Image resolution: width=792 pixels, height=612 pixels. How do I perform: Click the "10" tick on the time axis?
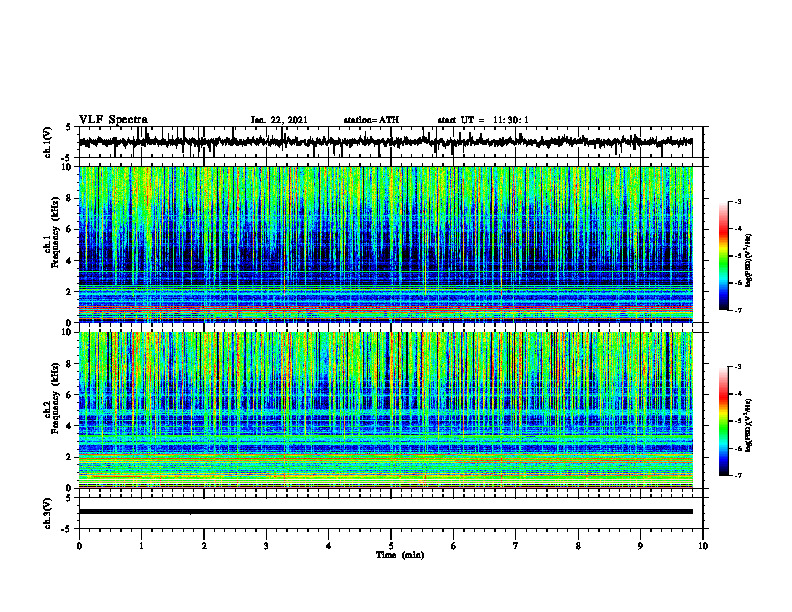[703, 546]
